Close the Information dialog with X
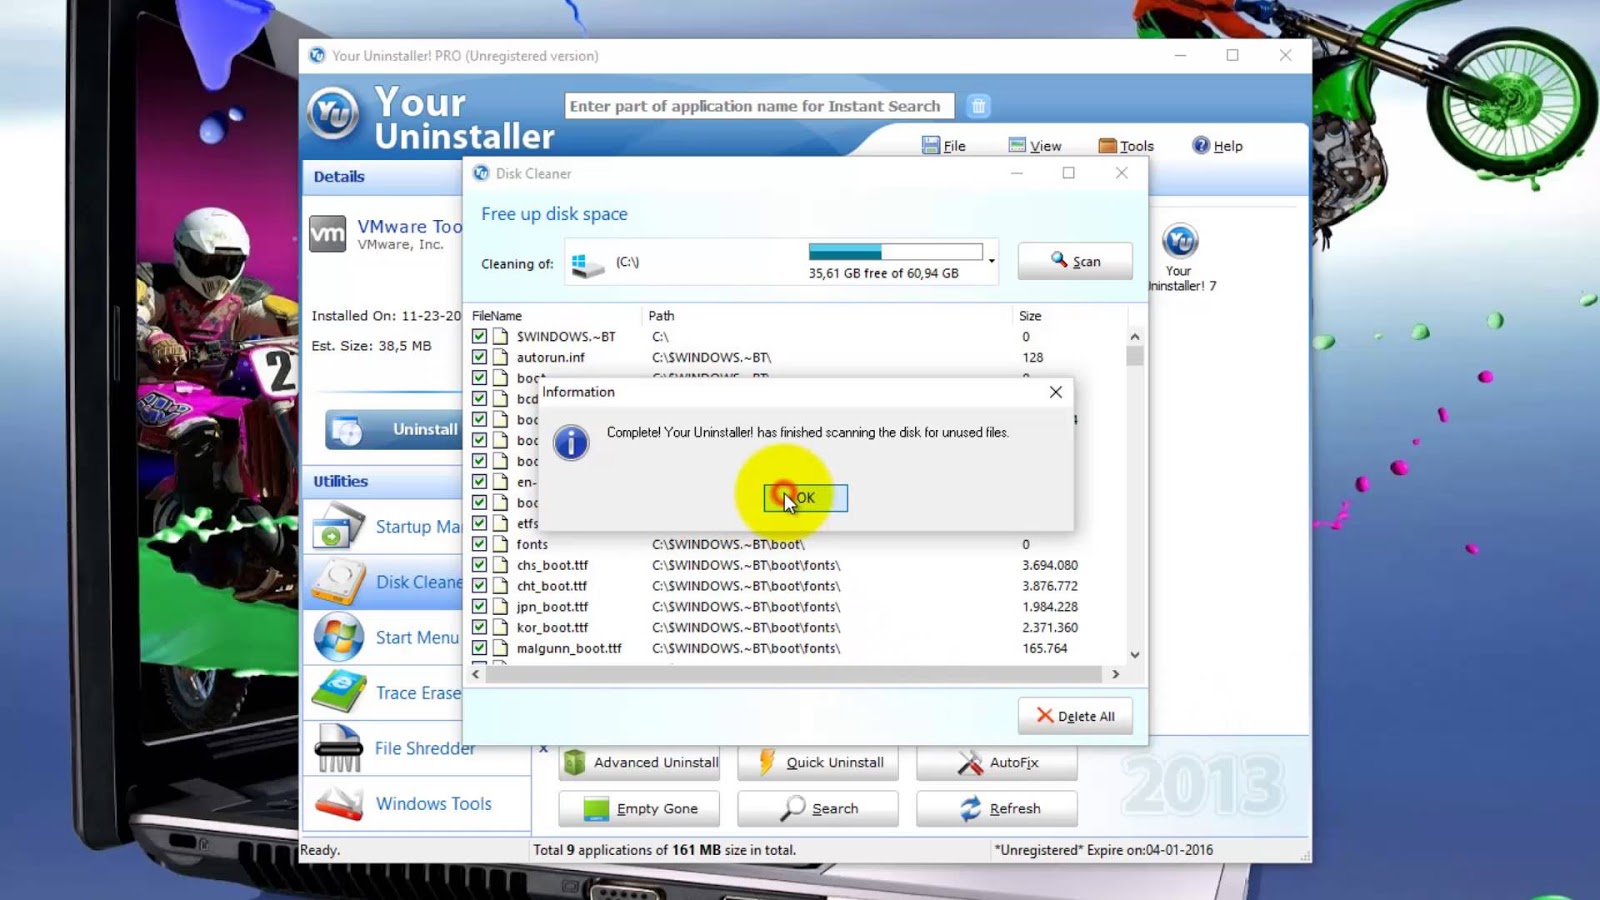 [1056, 392]
